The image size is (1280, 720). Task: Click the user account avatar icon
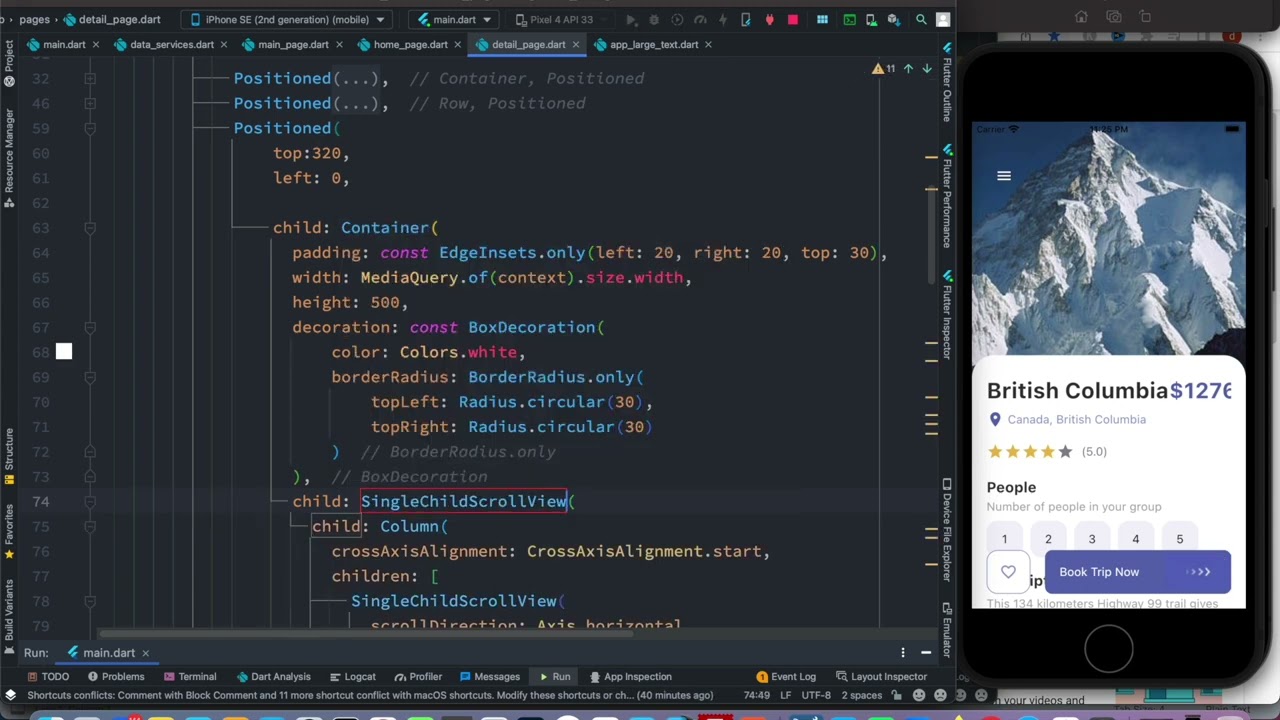(x=943, y=20)
